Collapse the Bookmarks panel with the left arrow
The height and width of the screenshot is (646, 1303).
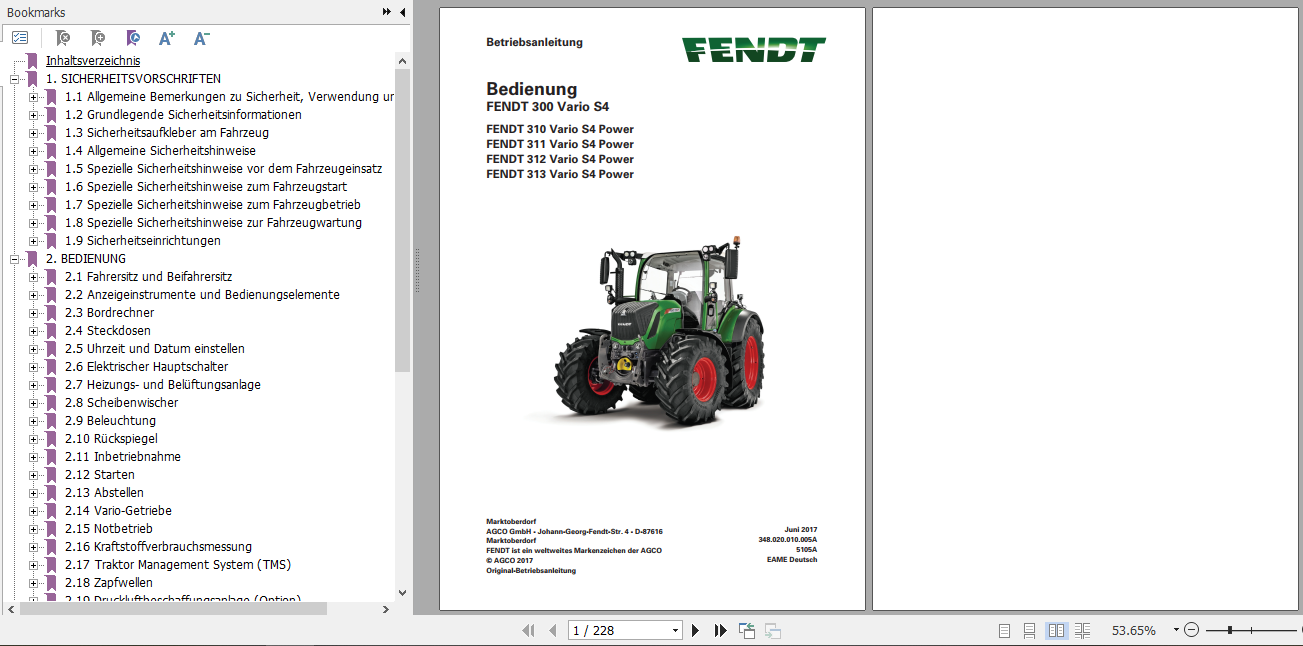[402, 12]
